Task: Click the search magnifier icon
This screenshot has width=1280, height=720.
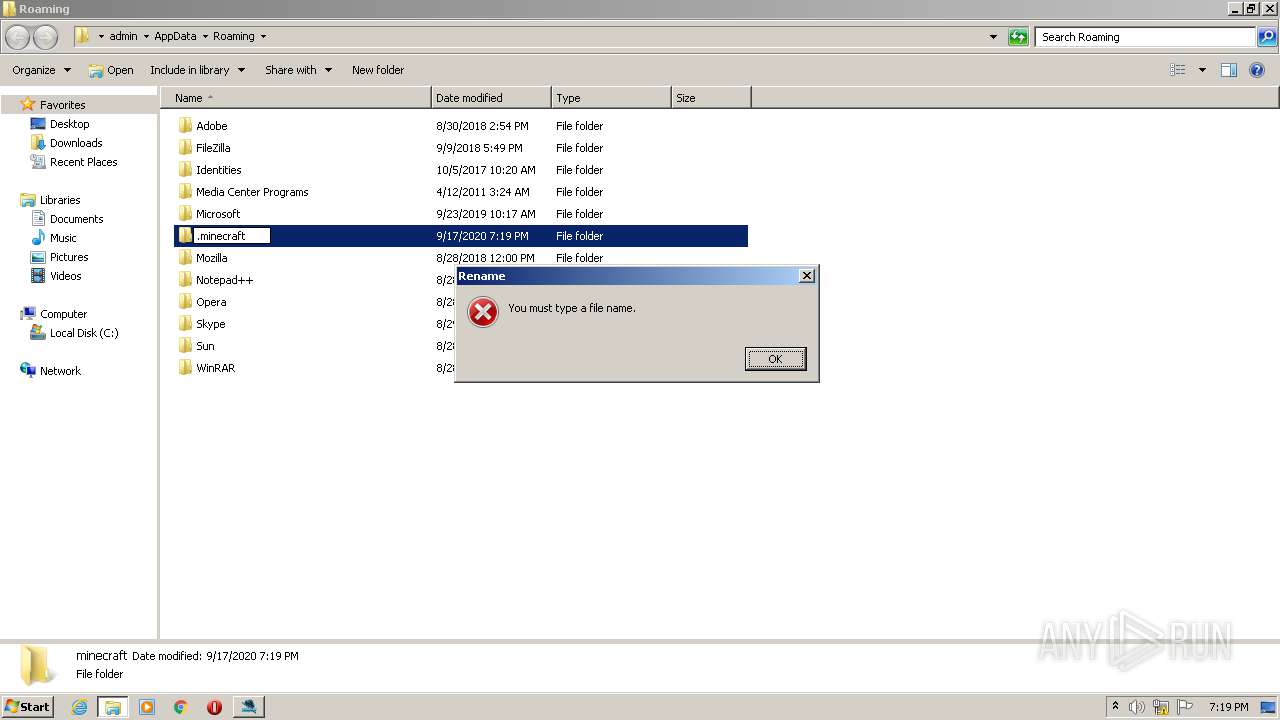Action: coord(1267,37)
